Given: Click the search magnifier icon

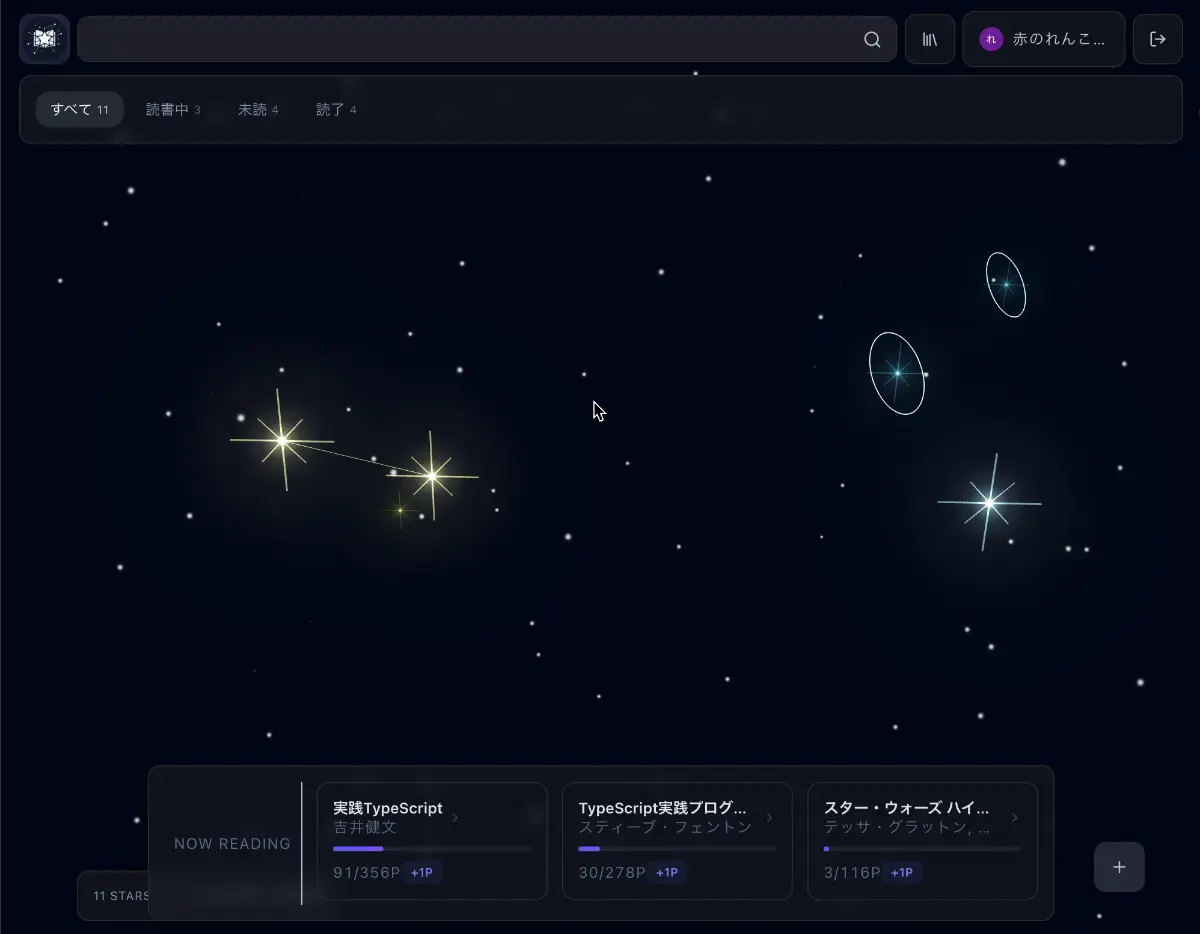Looking at the screenshot, I should pos(872,39).
